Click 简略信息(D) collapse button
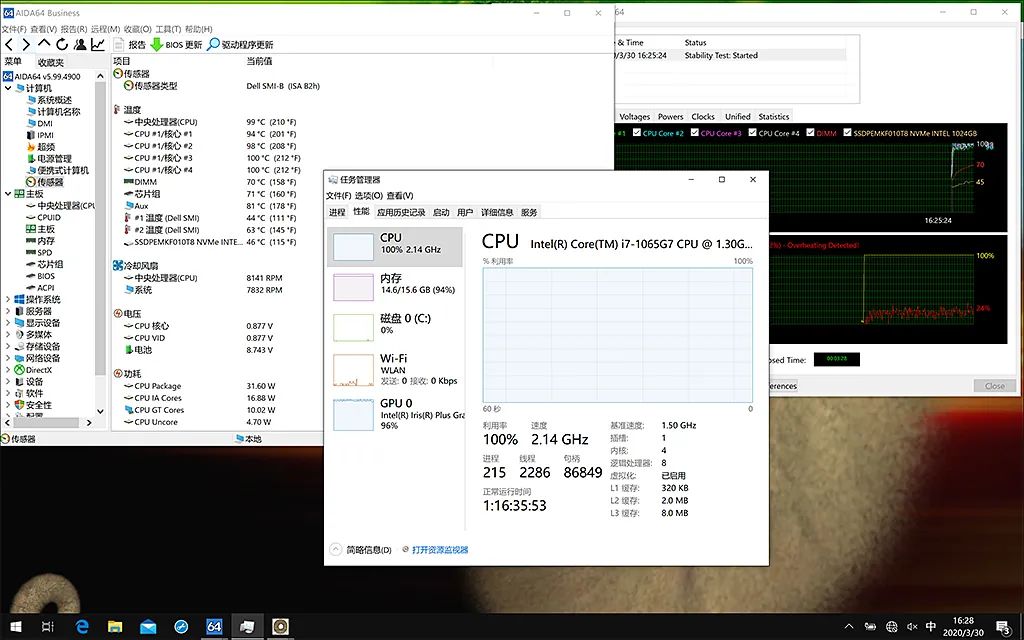Screen dimensions: 1024x640 pyautogui.click(x=361, y=550)
